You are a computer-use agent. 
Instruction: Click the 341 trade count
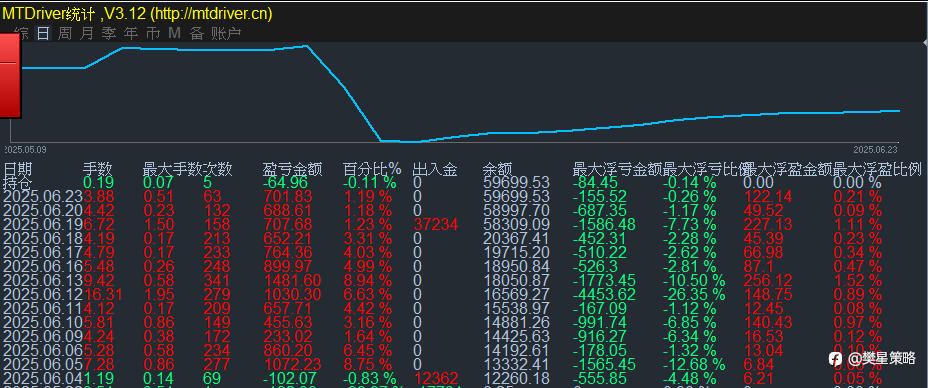click(217, 280)
